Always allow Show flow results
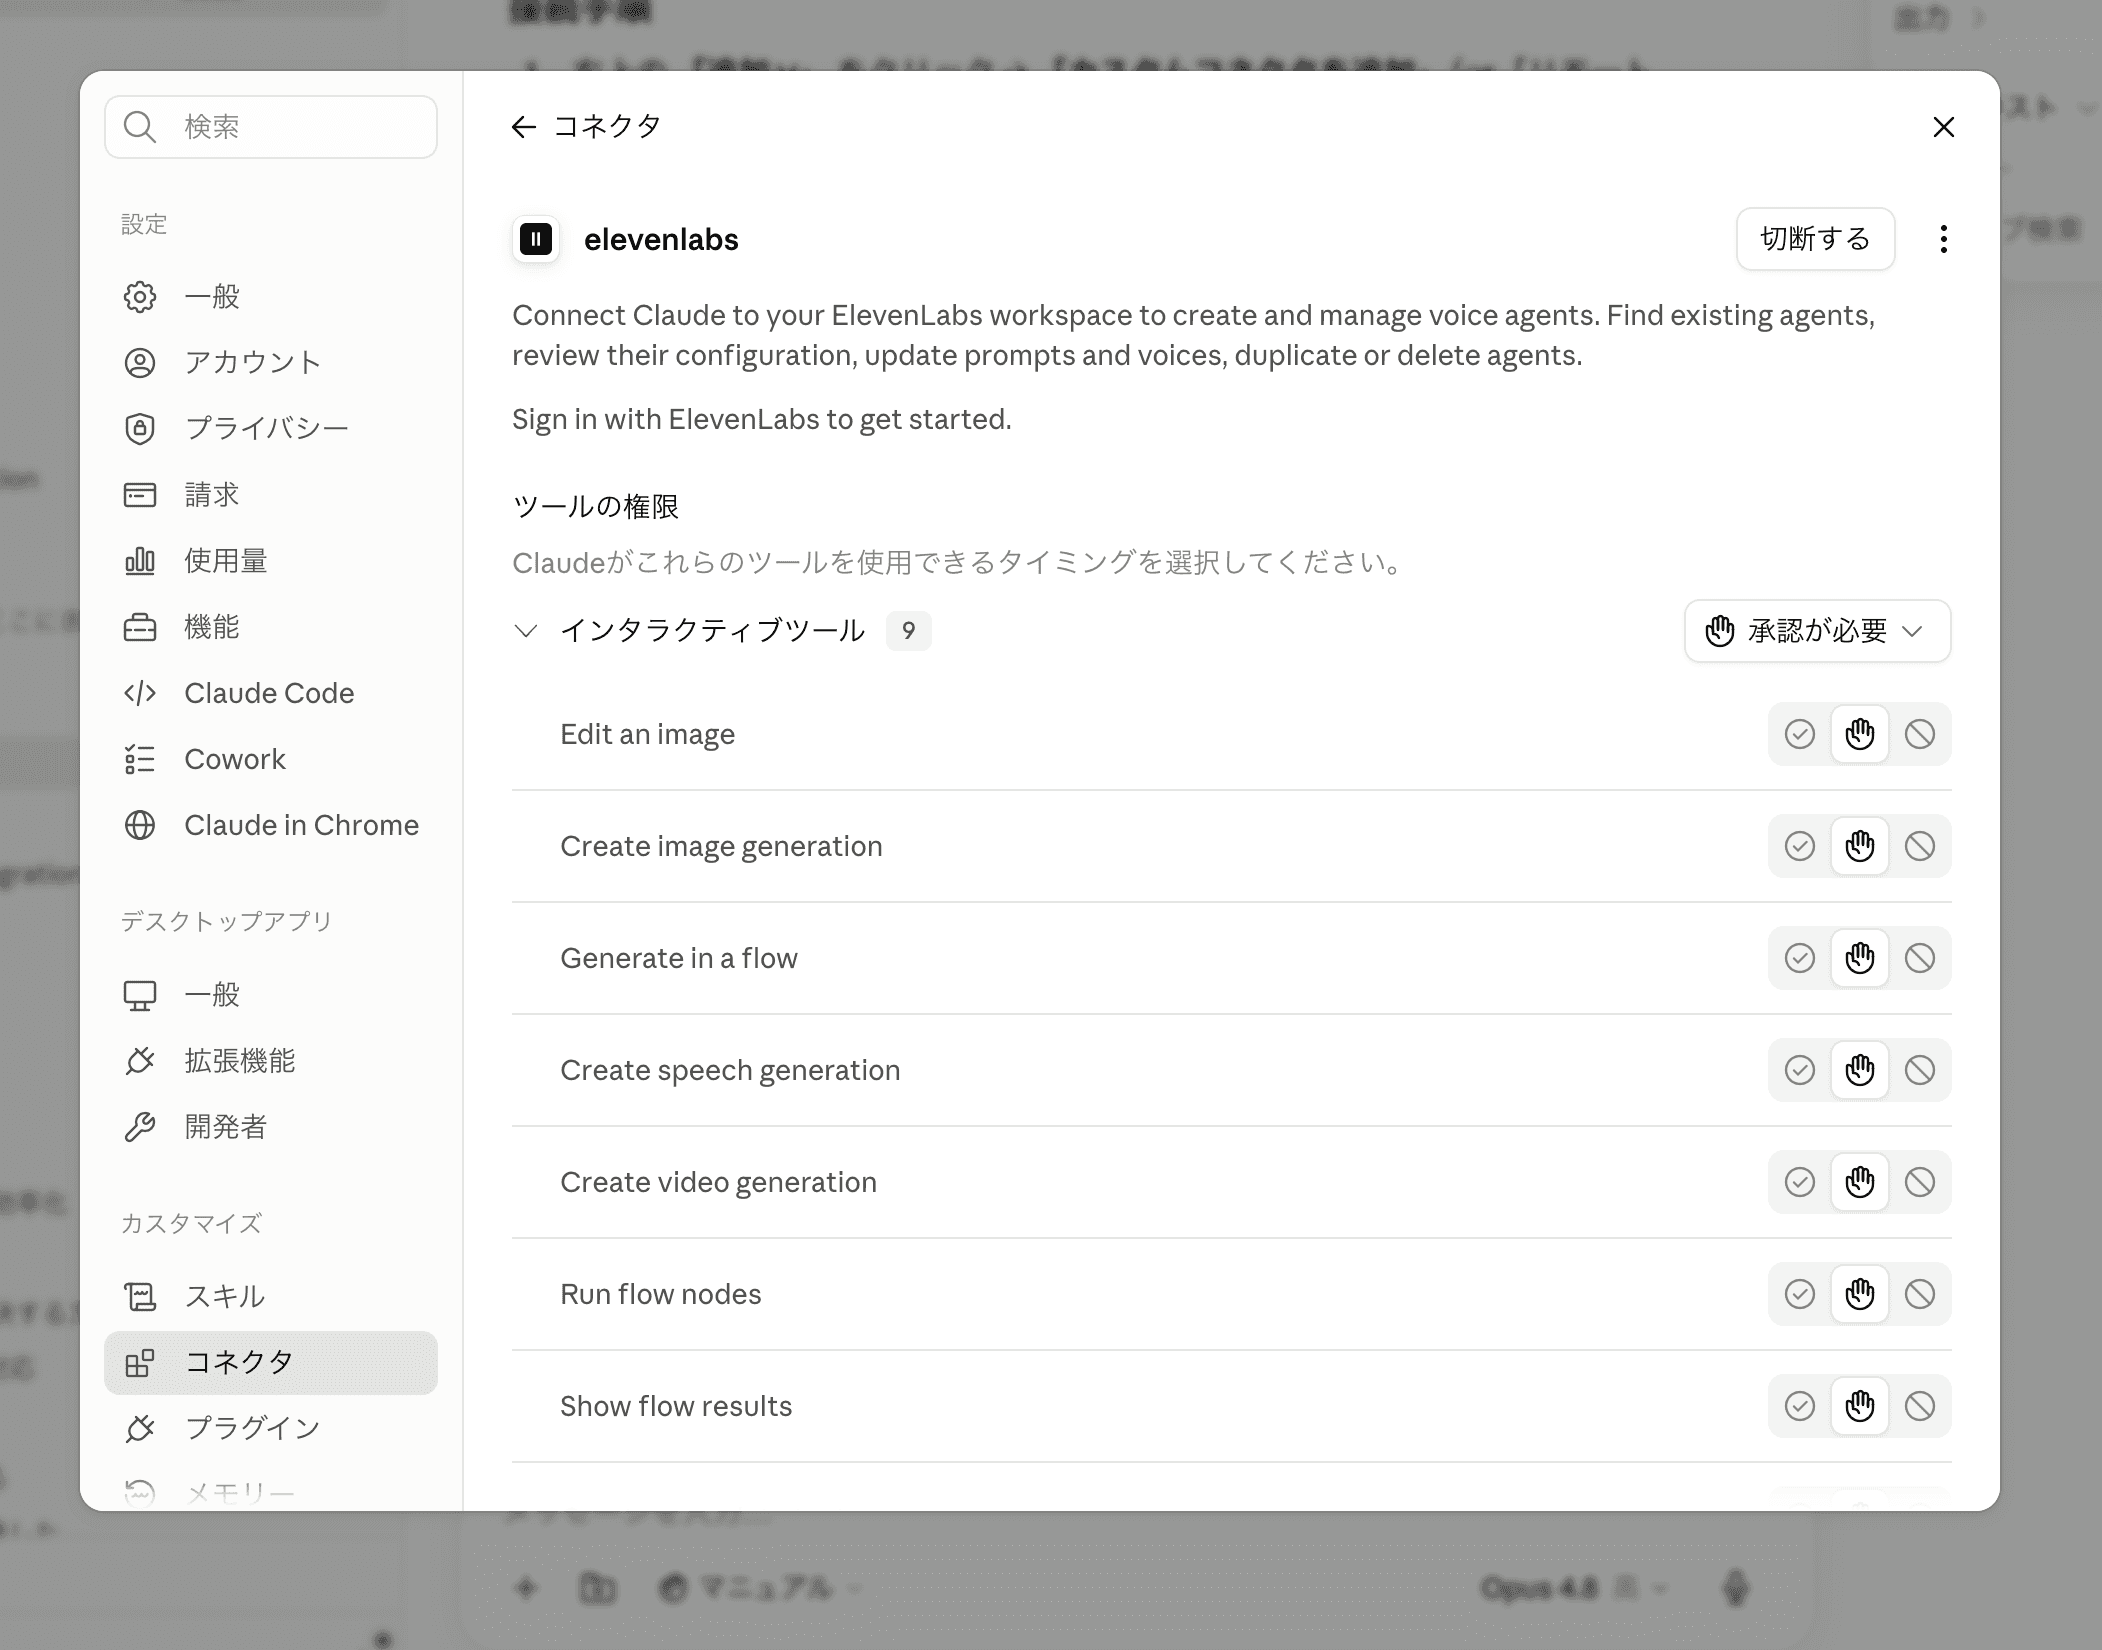Image resolution: width=2102 pixels, height=1650 pixels. pos(1799,1407)
